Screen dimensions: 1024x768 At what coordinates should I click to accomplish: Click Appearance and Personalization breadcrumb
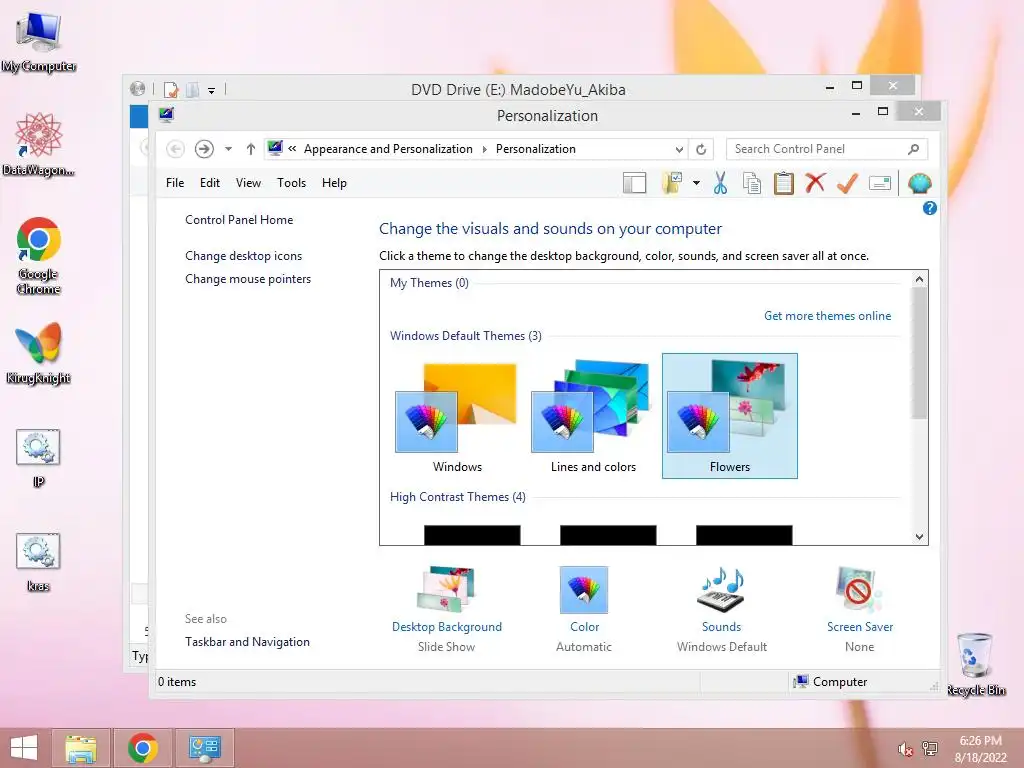click(388, 149)
